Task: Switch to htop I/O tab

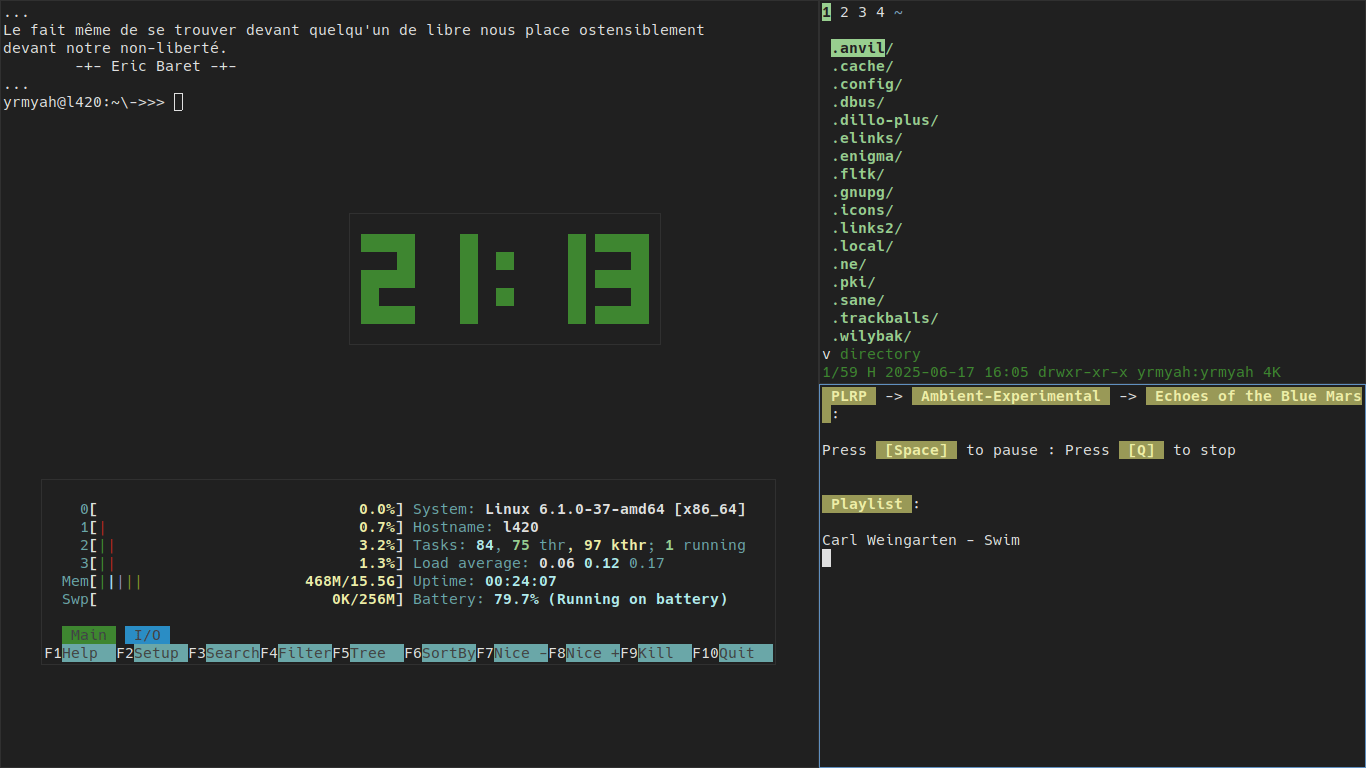Action: (x=147, y=635)
